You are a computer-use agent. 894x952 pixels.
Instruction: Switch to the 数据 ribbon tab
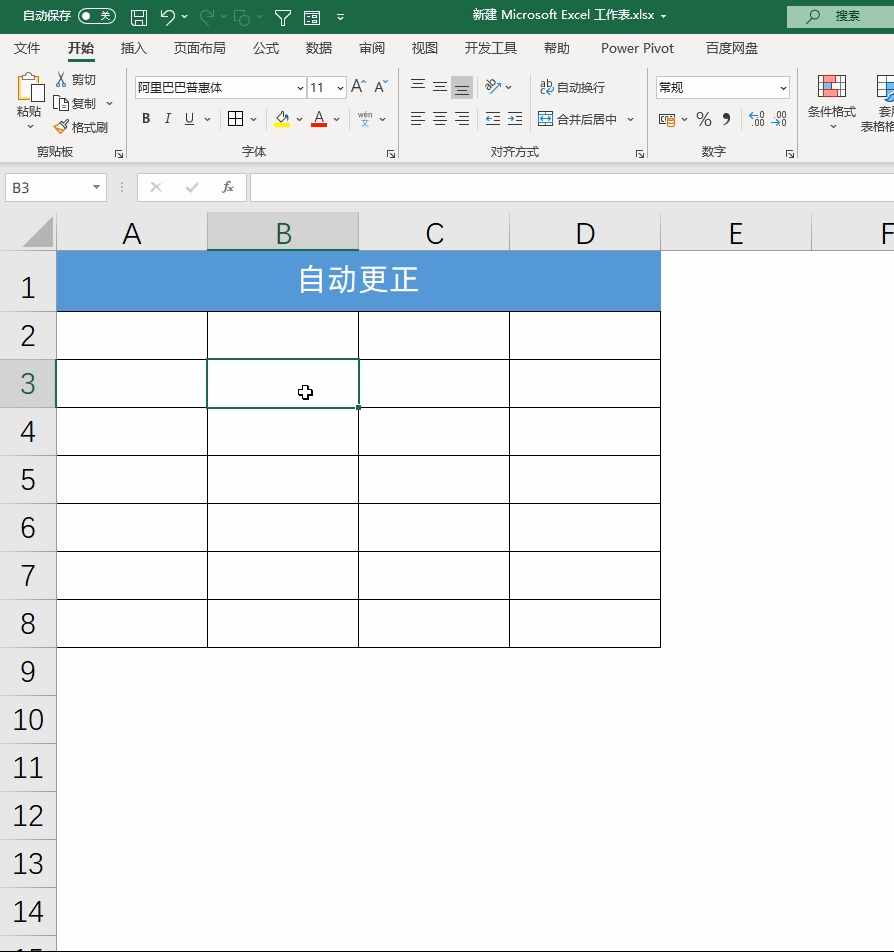319,48
